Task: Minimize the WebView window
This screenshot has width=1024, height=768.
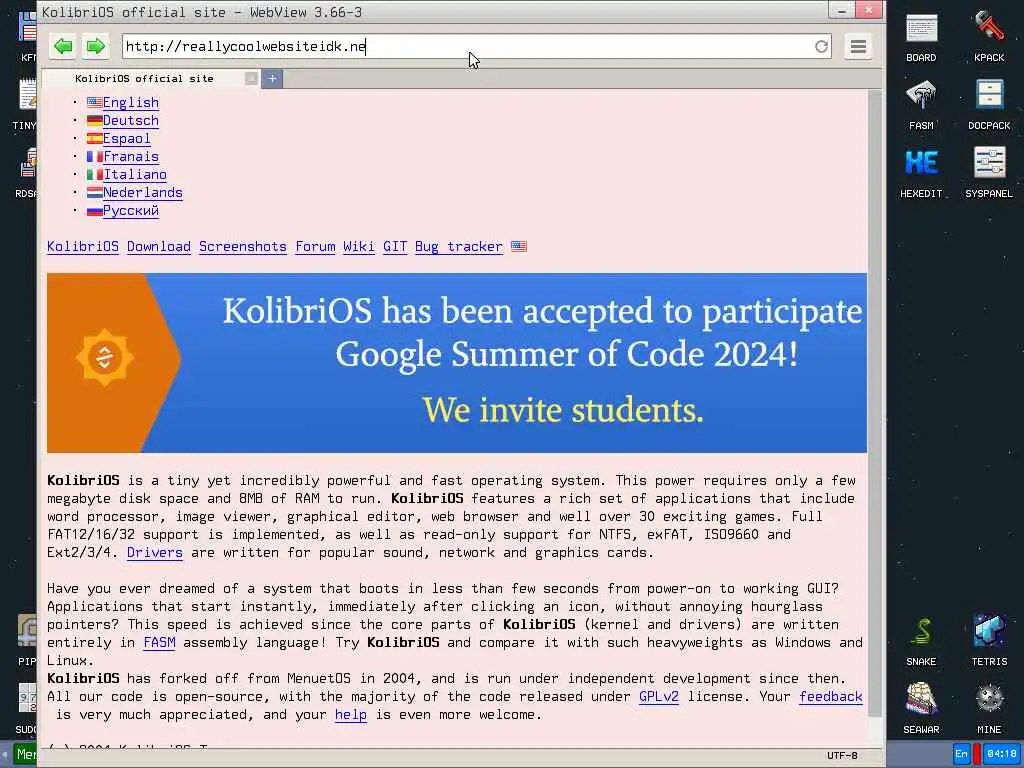Action: coord(841,11)
